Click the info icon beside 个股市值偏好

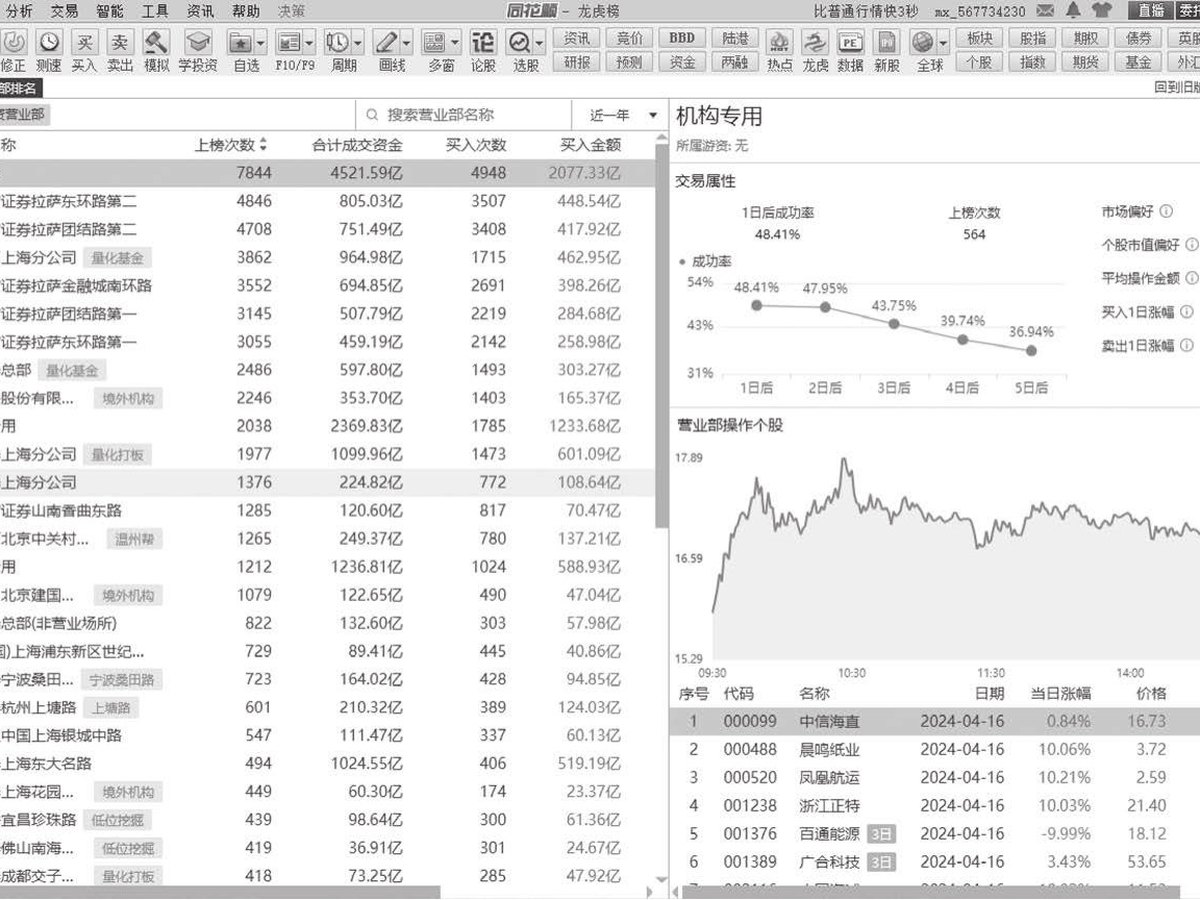(1191, 245)
